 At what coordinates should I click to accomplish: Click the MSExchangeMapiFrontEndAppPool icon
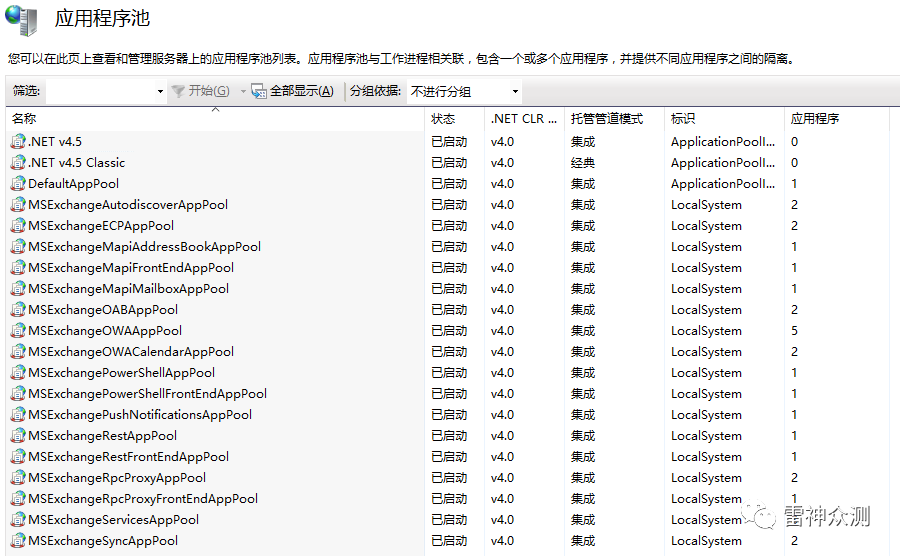click(x=18, y=267)
